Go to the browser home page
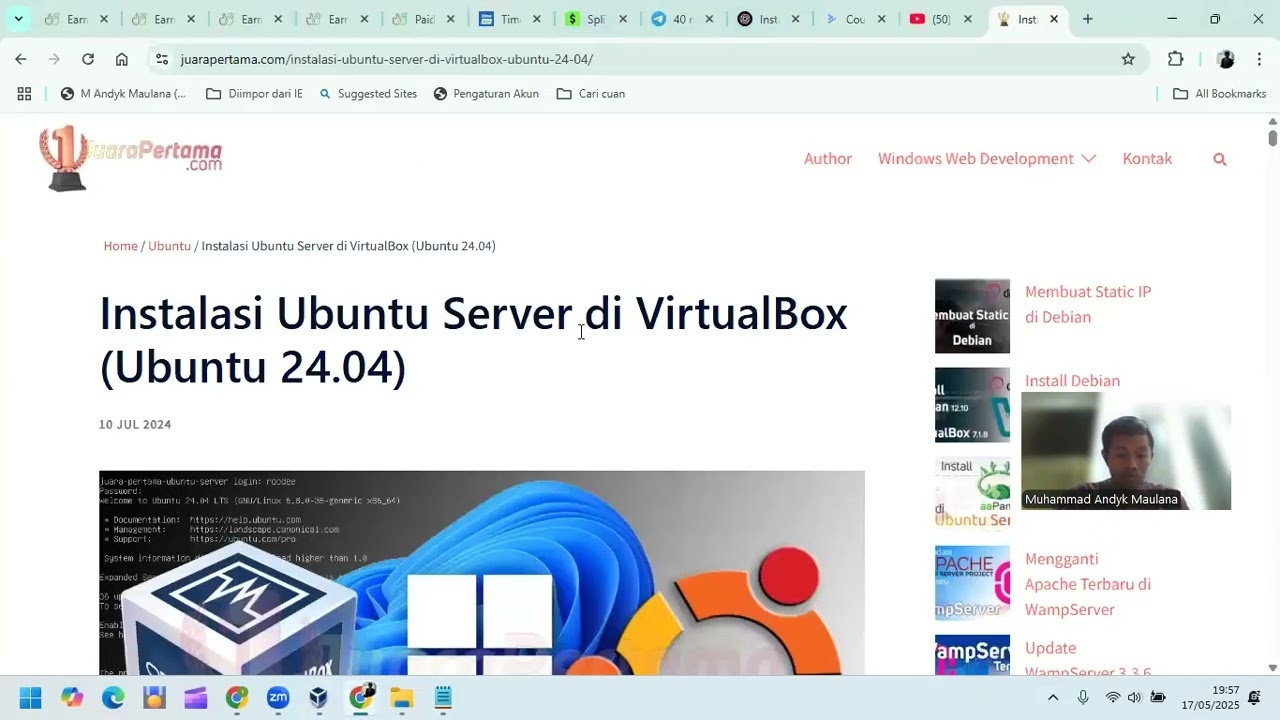Image resolution: width=1280 pixels, height=720 pixels. 122,59
